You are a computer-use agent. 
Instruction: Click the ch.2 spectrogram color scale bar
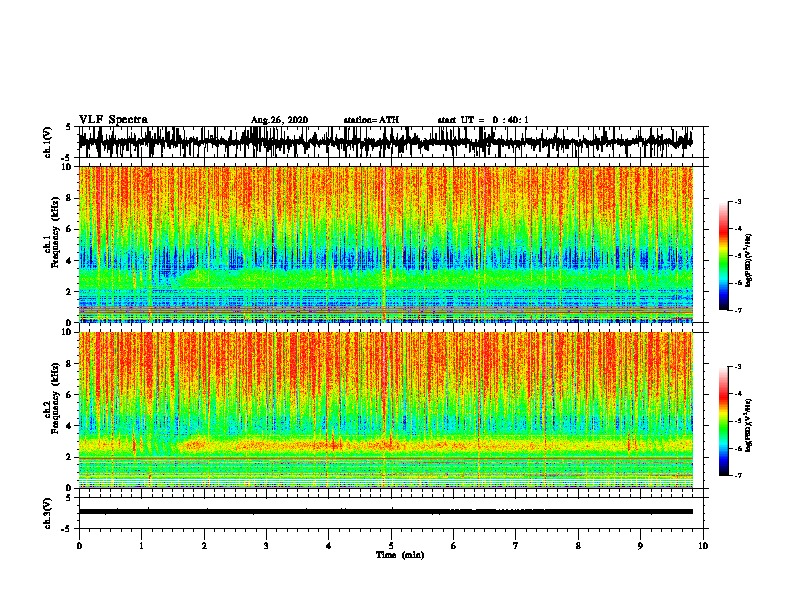pyautogui.click(x=723, y=421)
